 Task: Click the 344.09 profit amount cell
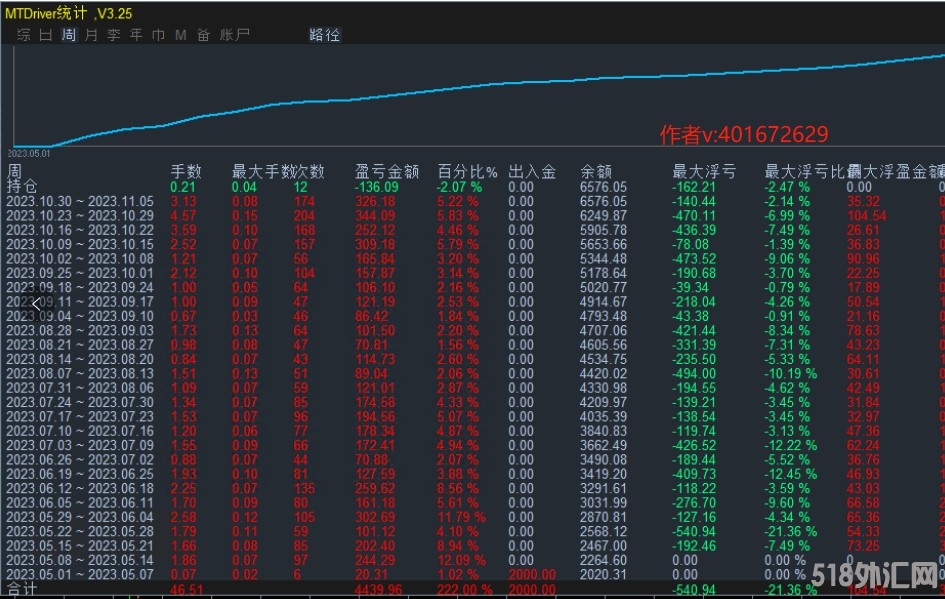[375, 216]
